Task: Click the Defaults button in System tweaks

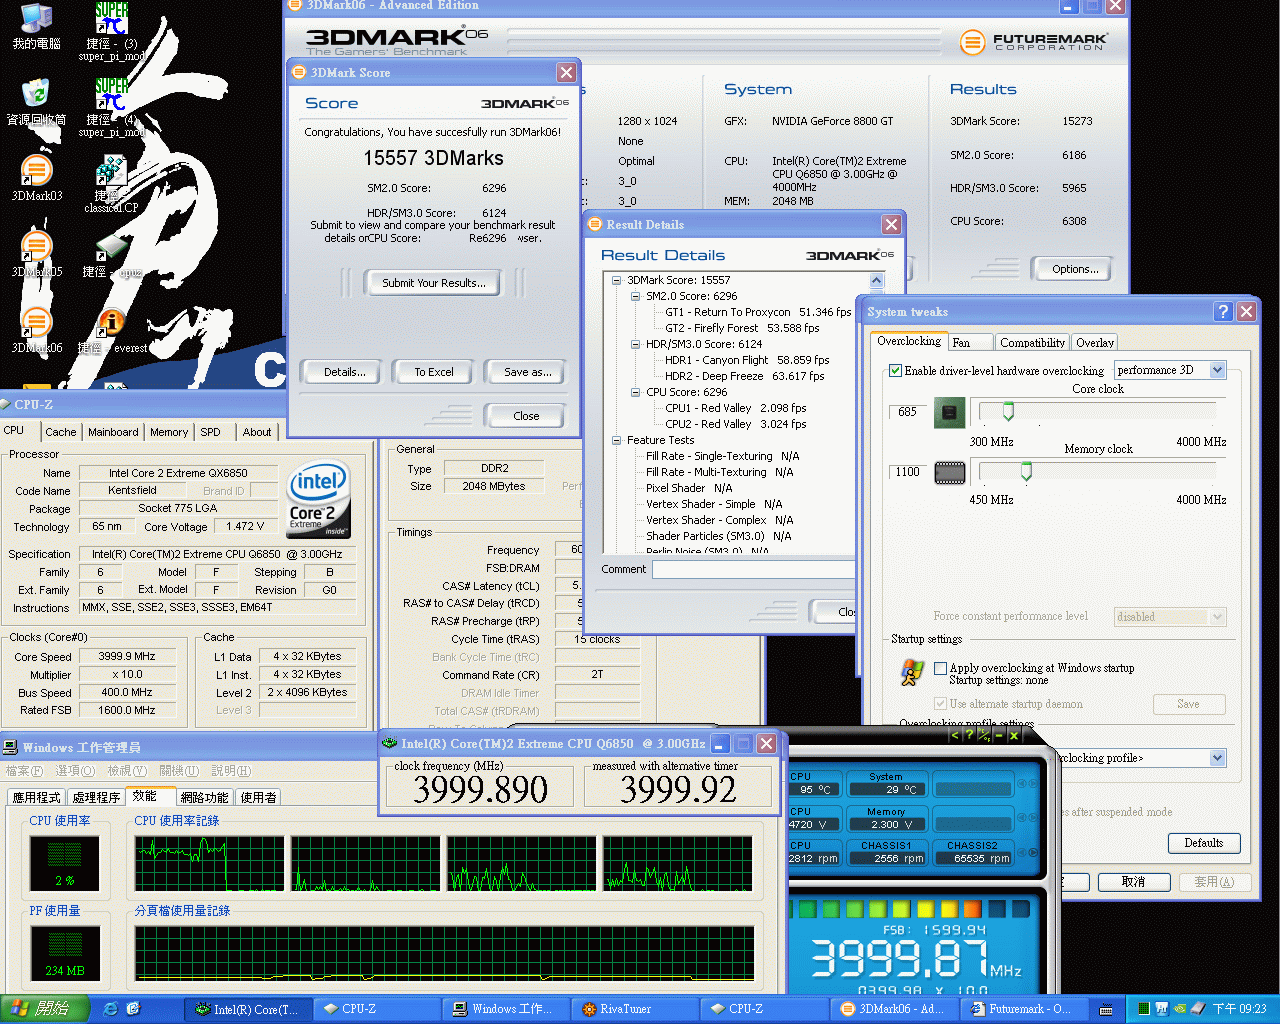Action: [1204, 843]
